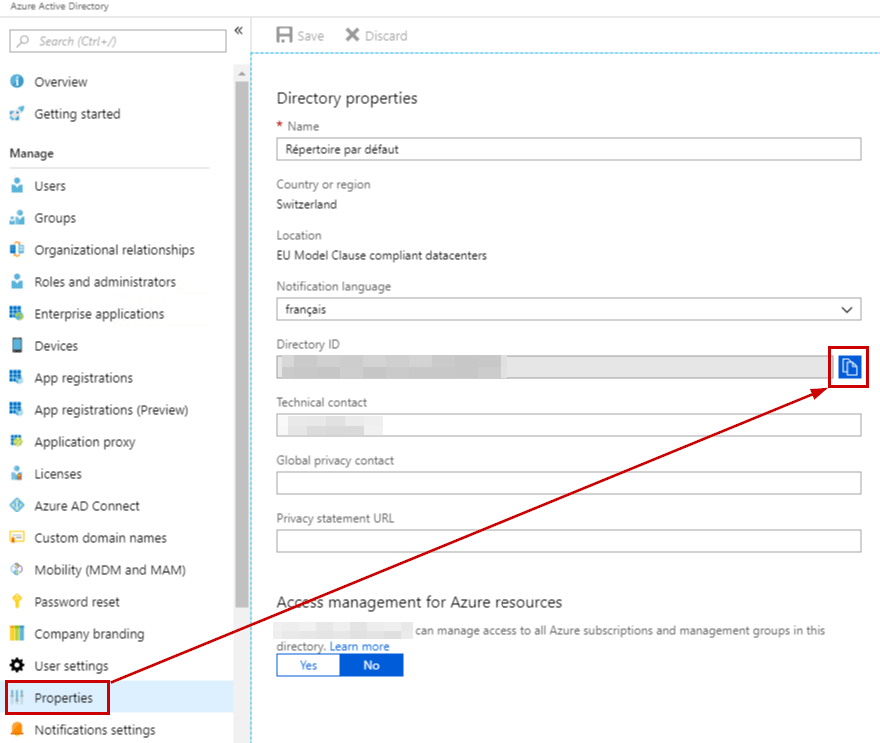This screenshot has width=880, height=743.
Task: Copy the Directory ID to clipboard
Action: click(x=849, y=367)
